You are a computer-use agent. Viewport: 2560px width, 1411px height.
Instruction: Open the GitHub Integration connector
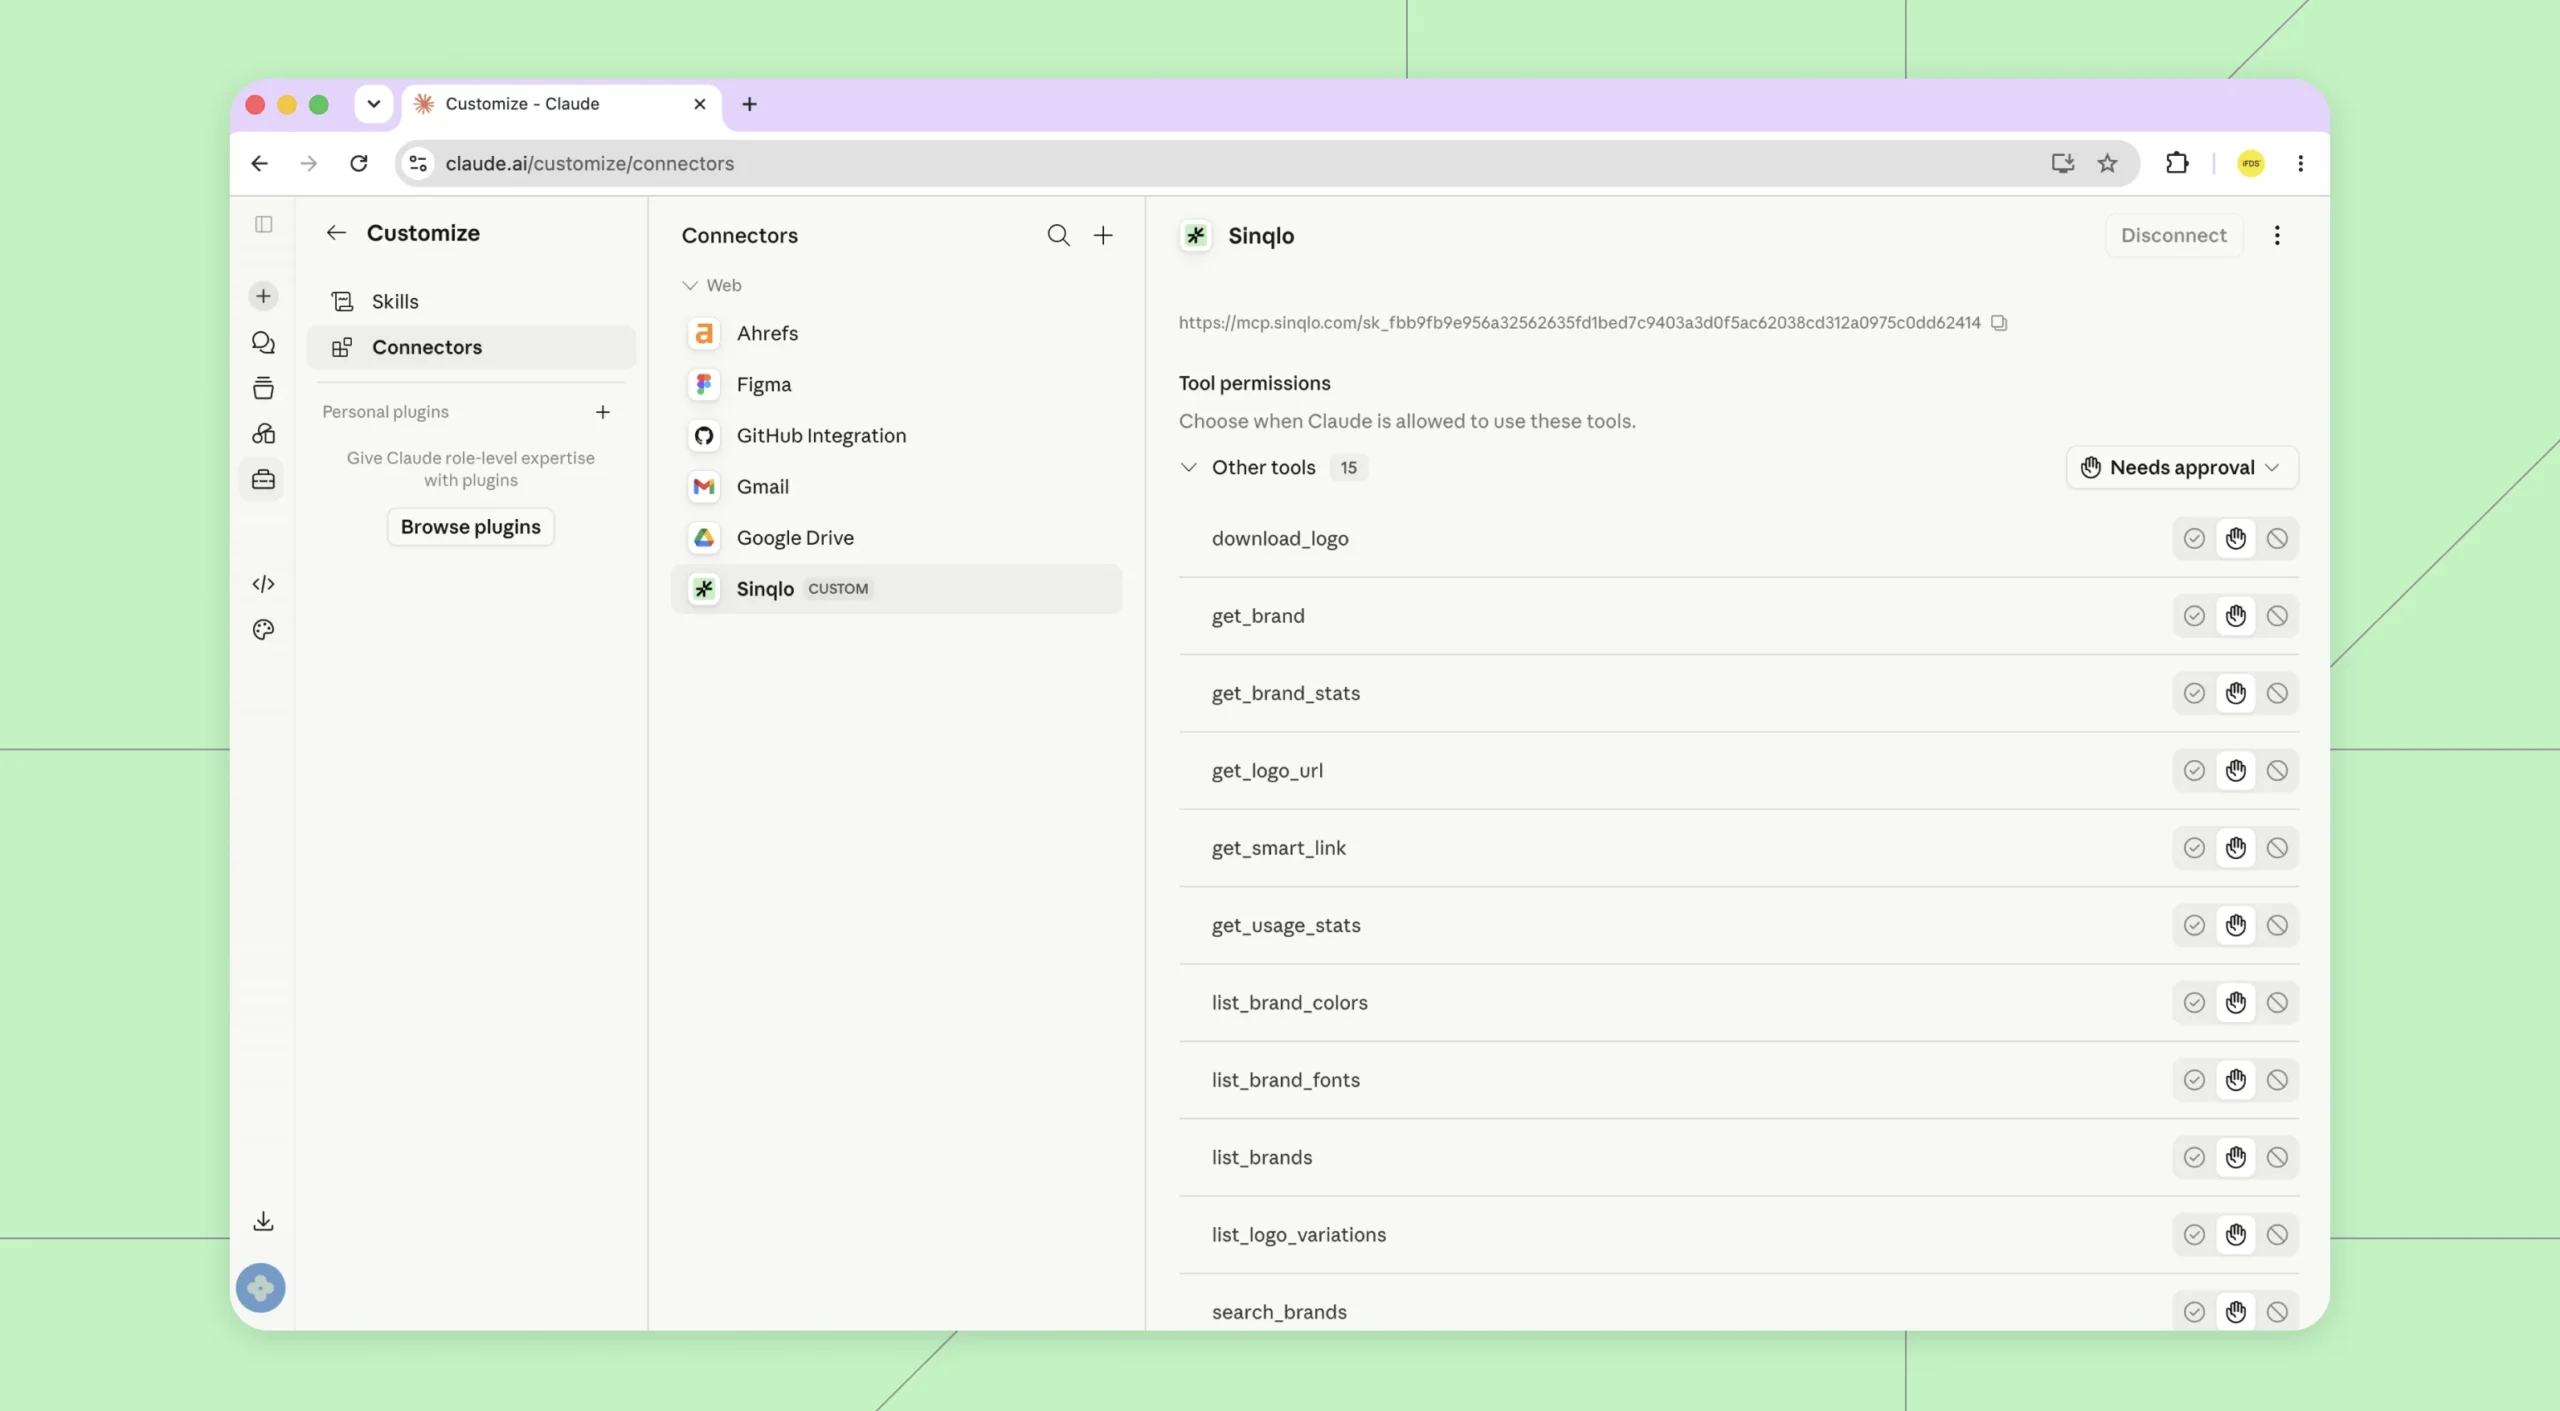pyautogui.click(x=897, y=435)
